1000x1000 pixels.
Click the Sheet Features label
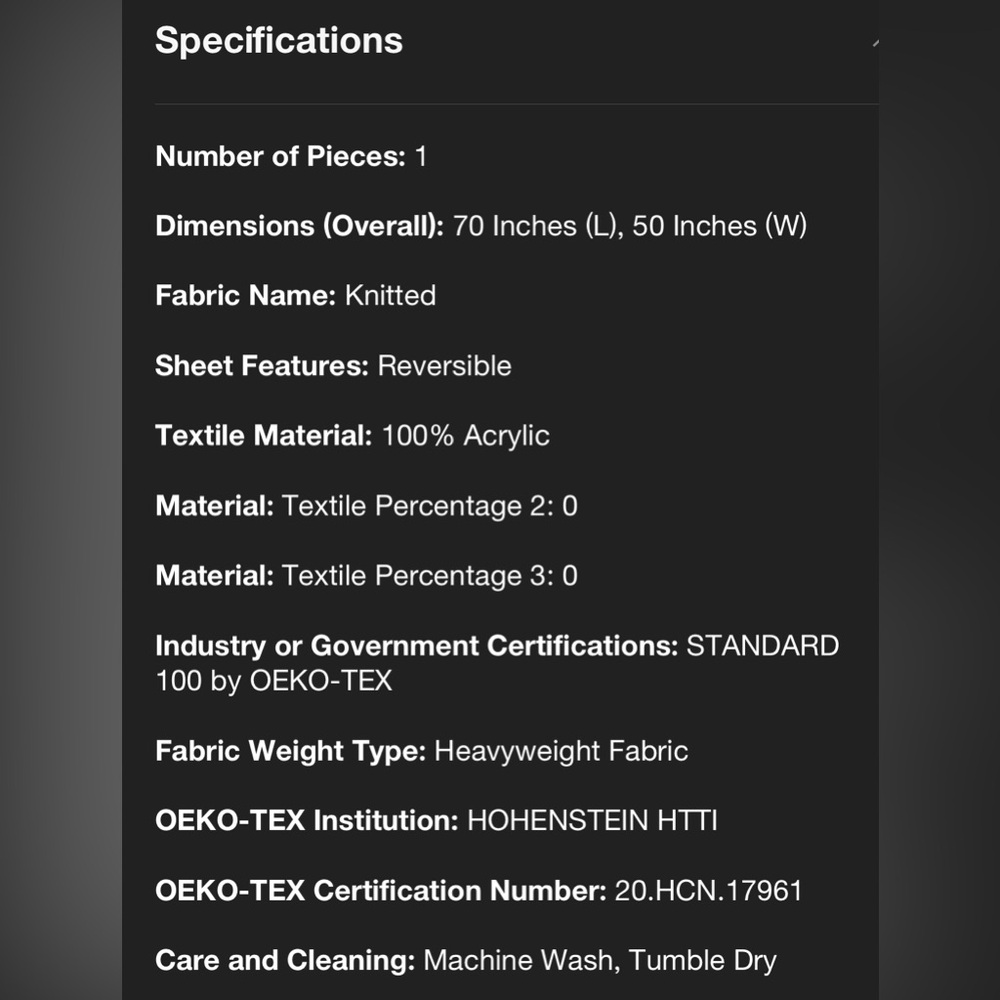[262, 365]
